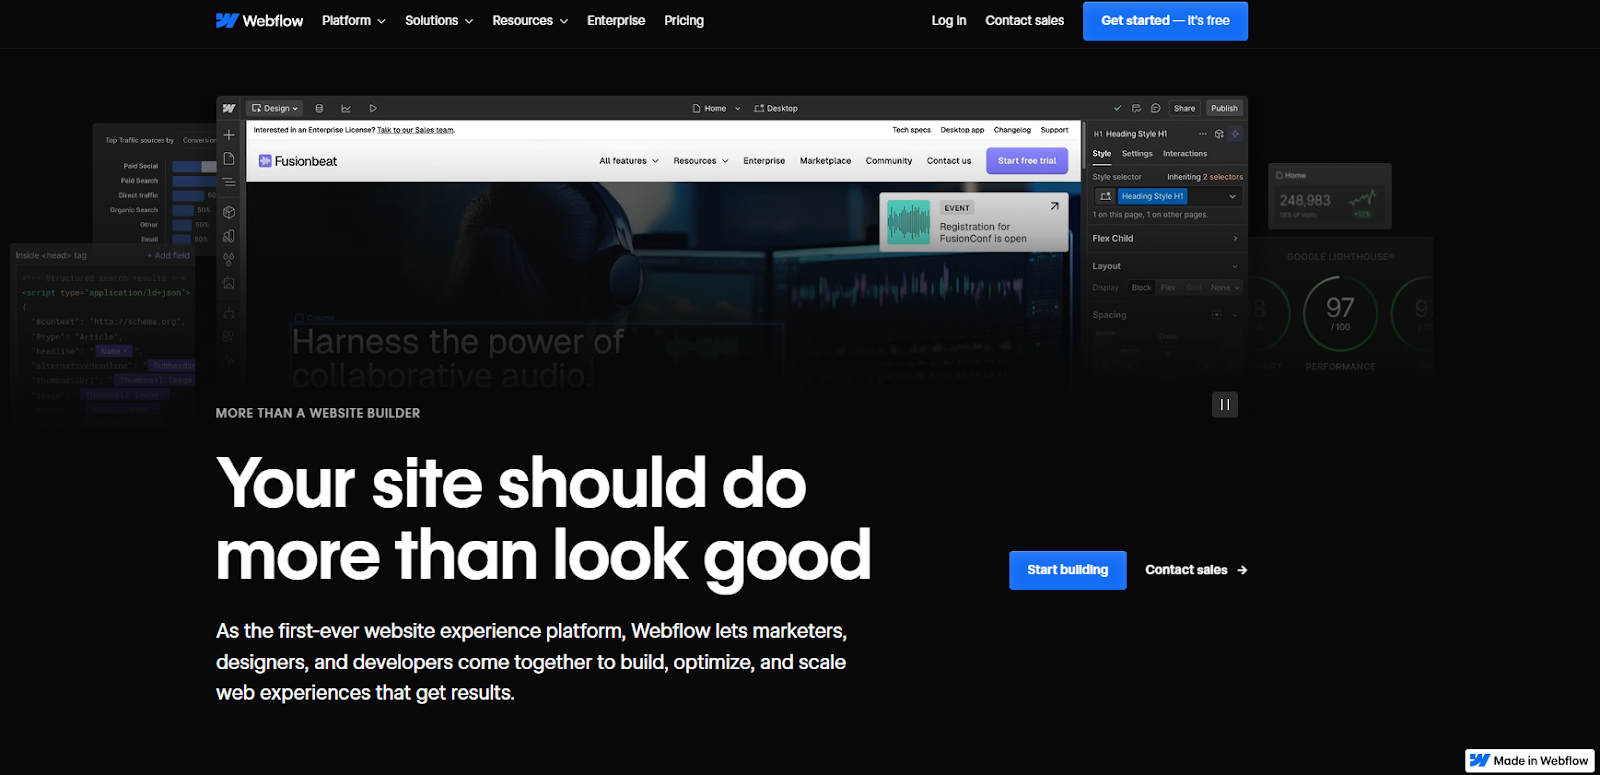Open the Navigator panel icon
Viewport: 1600px width, 775px height.
coord(229,182)
